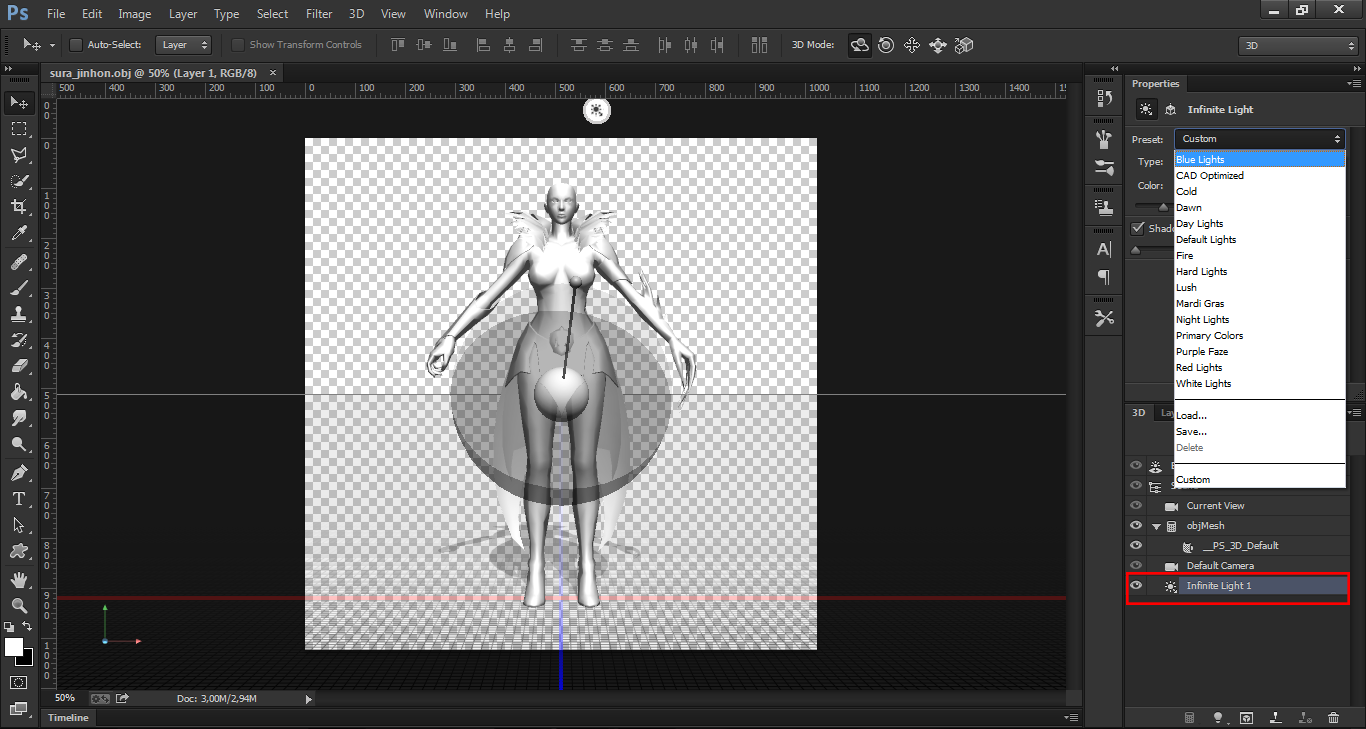Select the Pen tool
Screen dimensions: 1366x729
pos(19,472)
